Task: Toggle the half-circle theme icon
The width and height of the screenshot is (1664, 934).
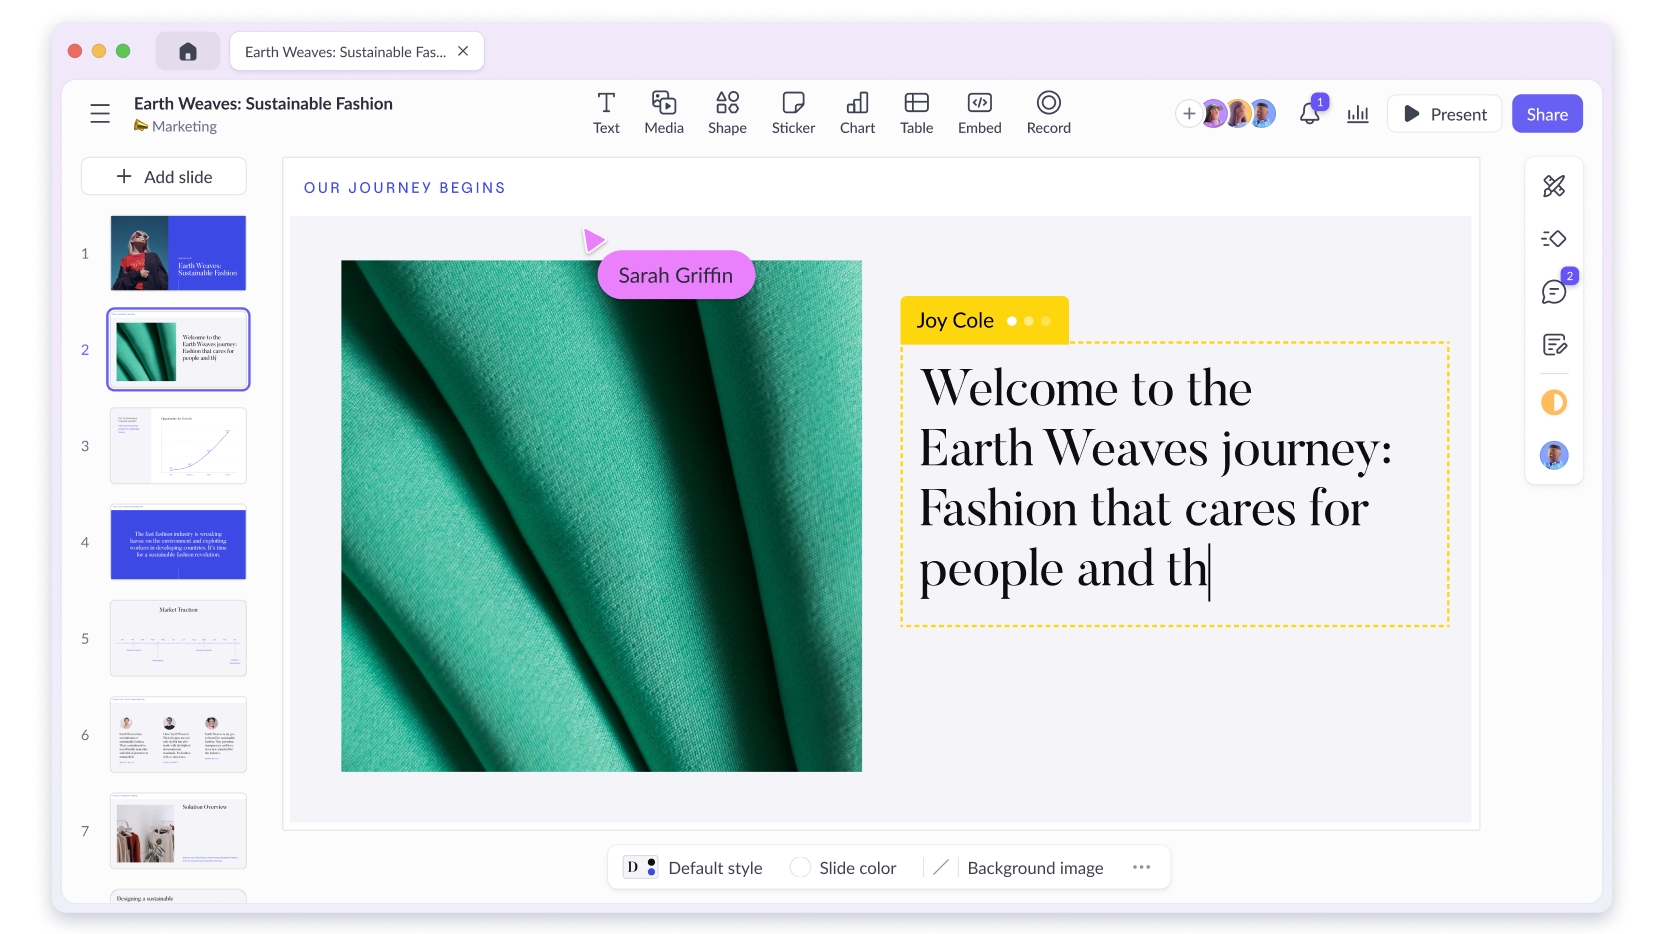Action: coord(1554,403)
